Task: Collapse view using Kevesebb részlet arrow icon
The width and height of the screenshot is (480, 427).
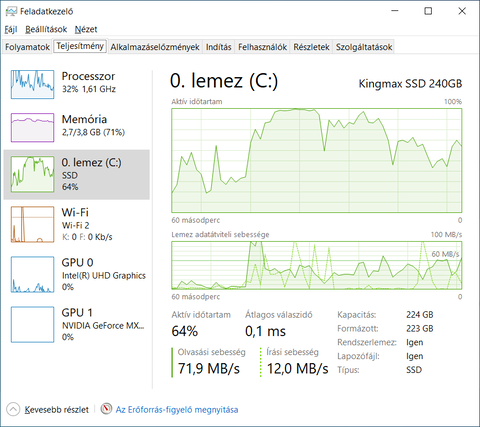Action: tap(13, 409)
